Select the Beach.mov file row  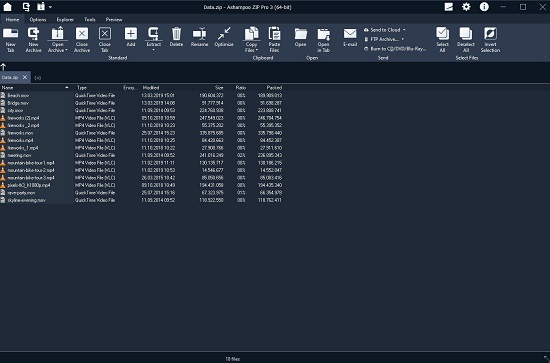[x=141, y=95]
